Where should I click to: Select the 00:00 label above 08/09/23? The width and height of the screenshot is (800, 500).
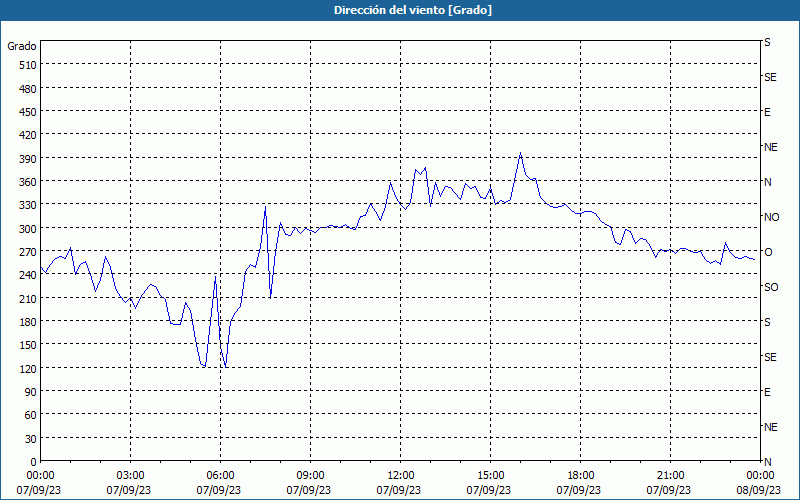coord(760,476)
